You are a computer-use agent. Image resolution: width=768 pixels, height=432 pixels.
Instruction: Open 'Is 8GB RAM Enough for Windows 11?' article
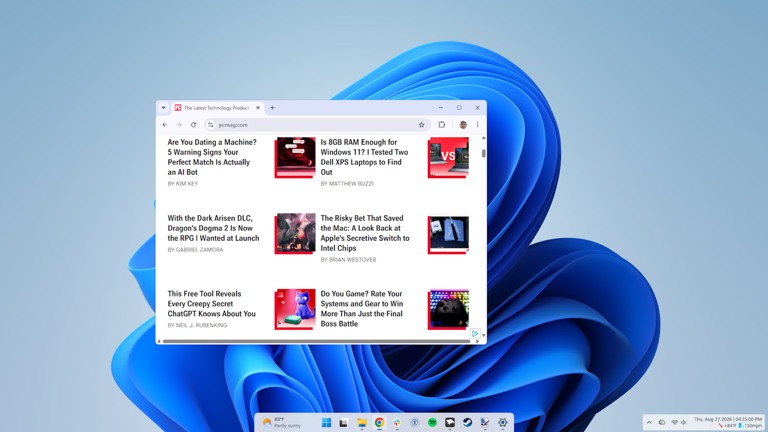pos(364,157)
